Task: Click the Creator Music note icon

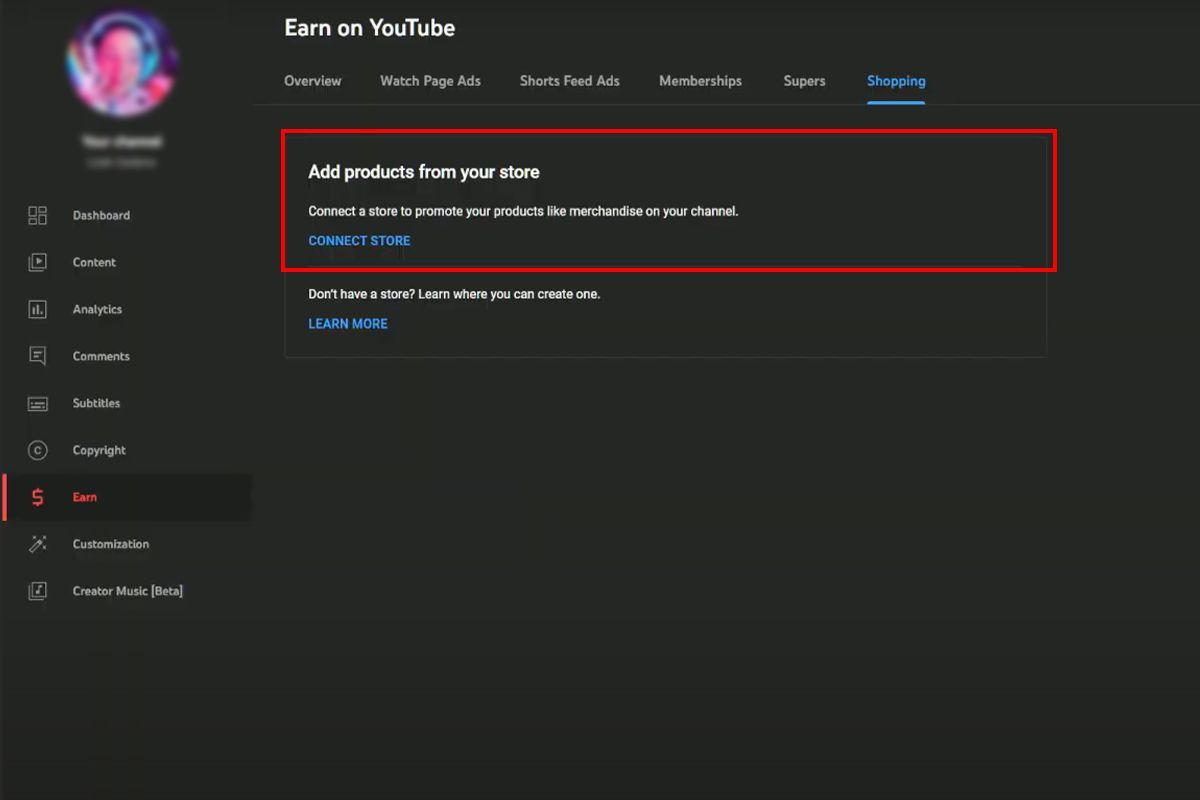Action: (37, 591)
